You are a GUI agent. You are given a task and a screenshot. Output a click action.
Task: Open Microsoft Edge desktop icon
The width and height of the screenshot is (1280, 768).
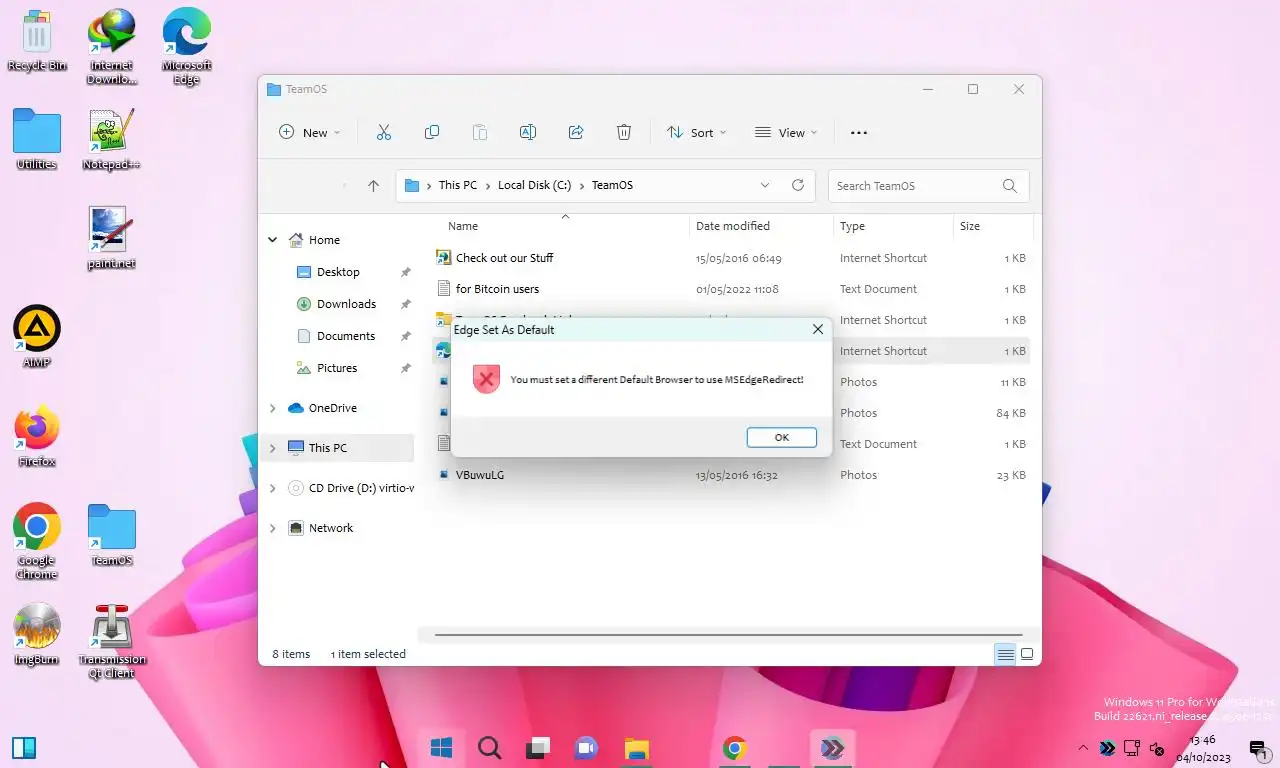click(x=187, y=46)
